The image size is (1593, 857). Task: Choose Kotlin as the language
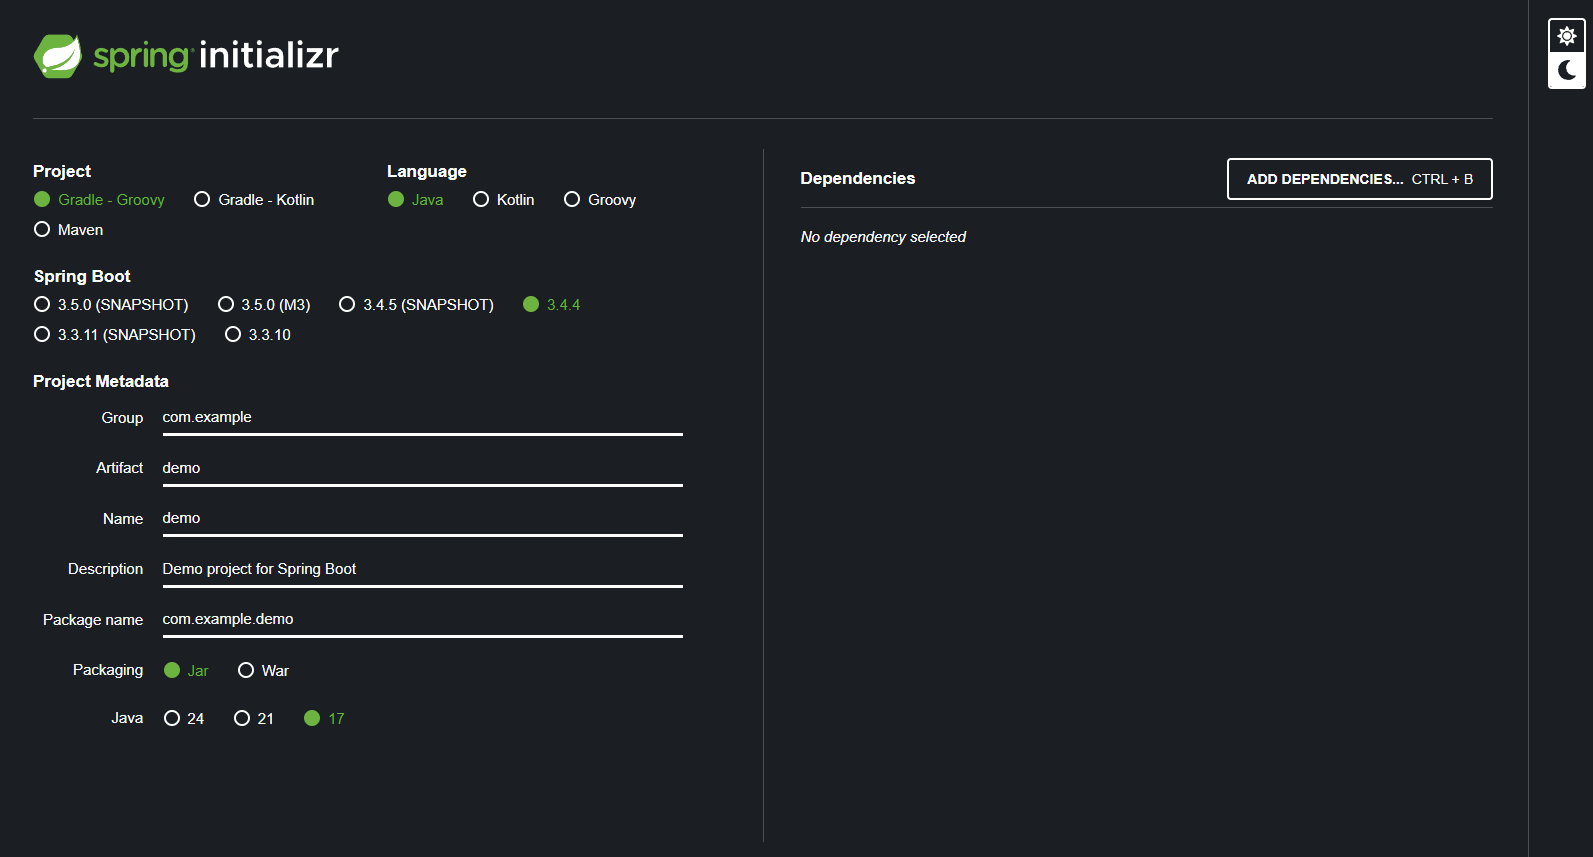pos(504,200)
